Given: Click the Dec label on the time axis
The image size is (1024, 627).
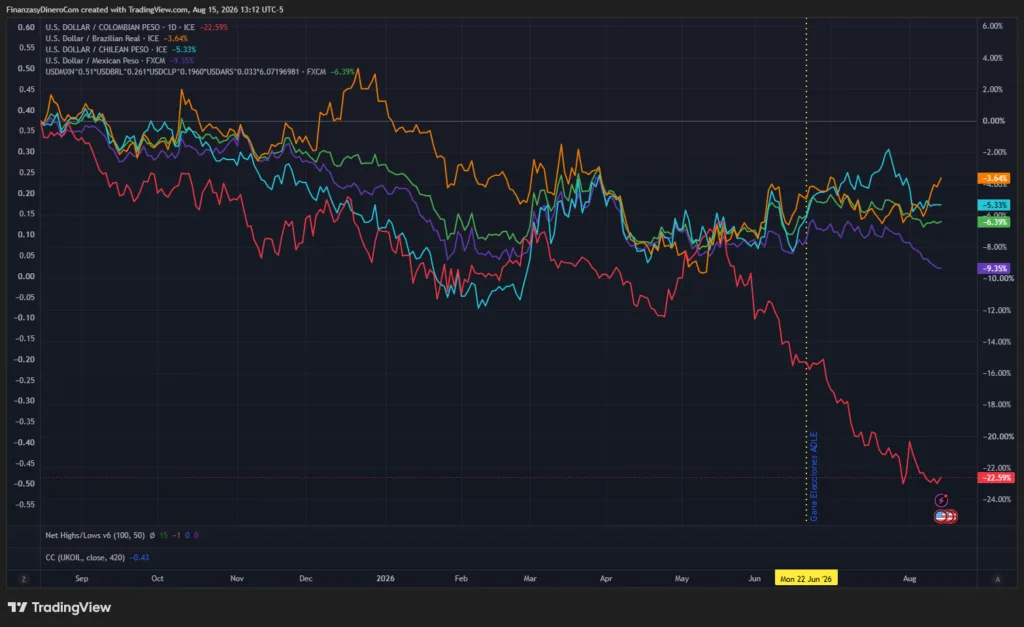Looking at the screenshot, I should (x=306, y=579).
